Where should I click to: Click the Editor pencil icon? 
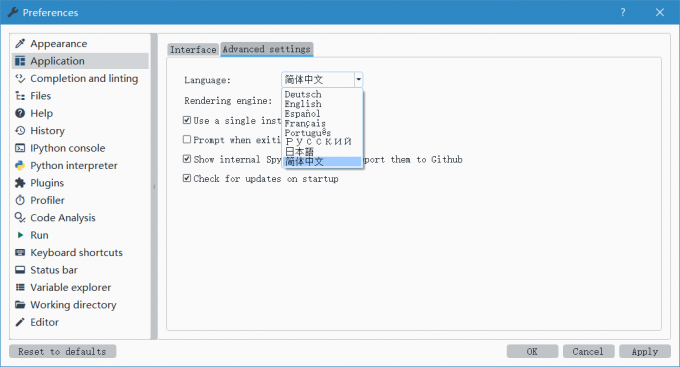click(x=20, y=322)
